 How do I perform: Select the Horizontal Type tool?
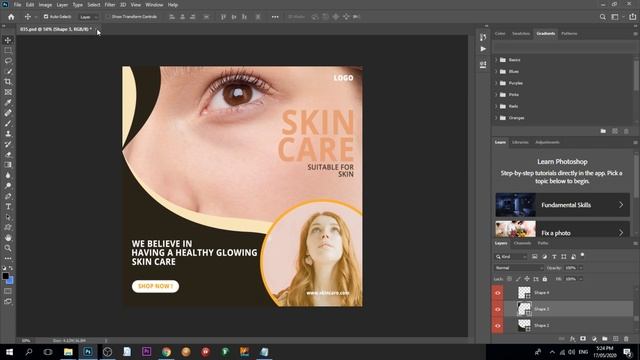(8, 207)
